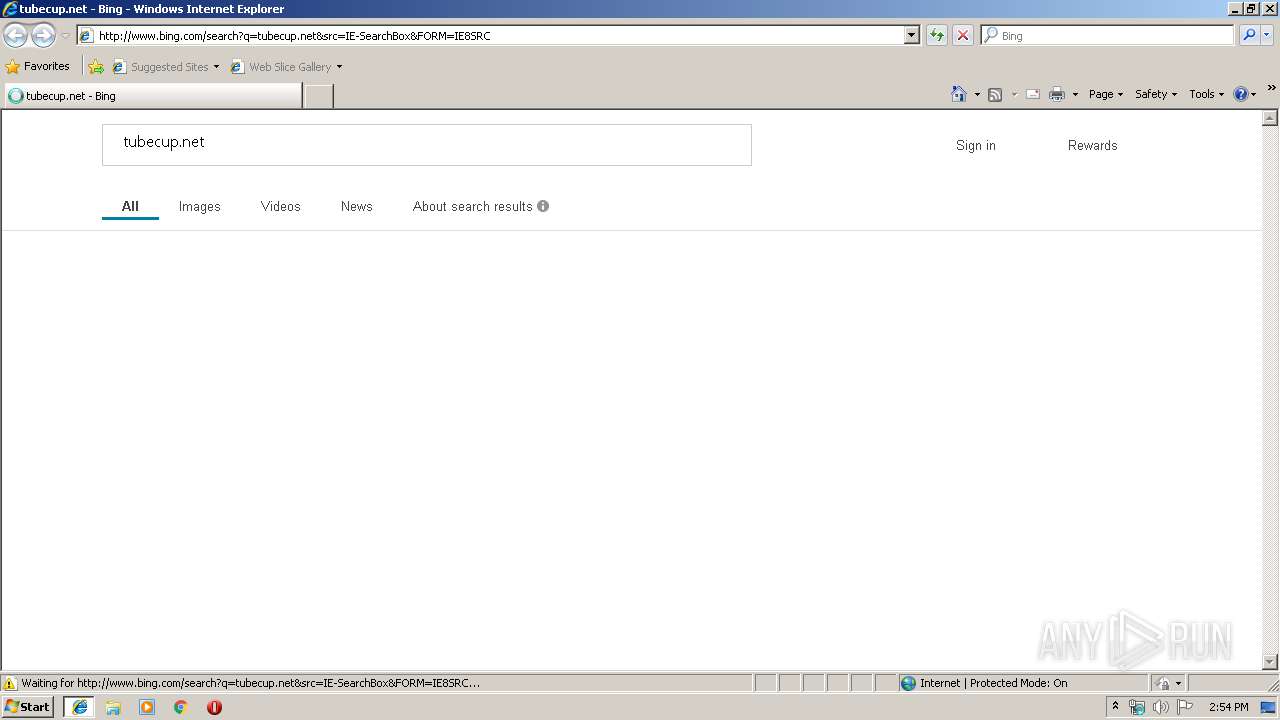Click the Bing page search field with tubecup.net
1280x720 pixels.
coord(427,145)
